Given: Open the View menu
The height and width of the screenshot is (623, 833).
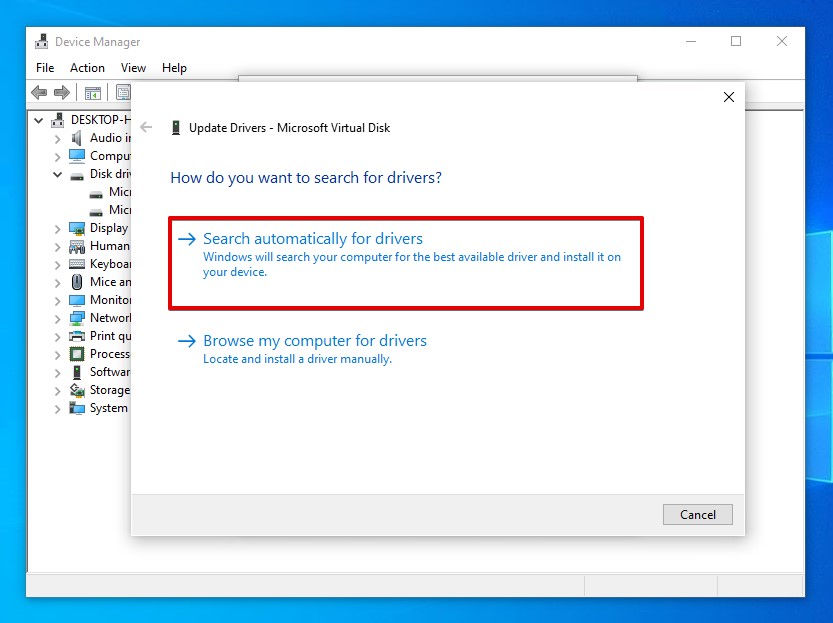Looking at the screenshot, I should [133, 68].
